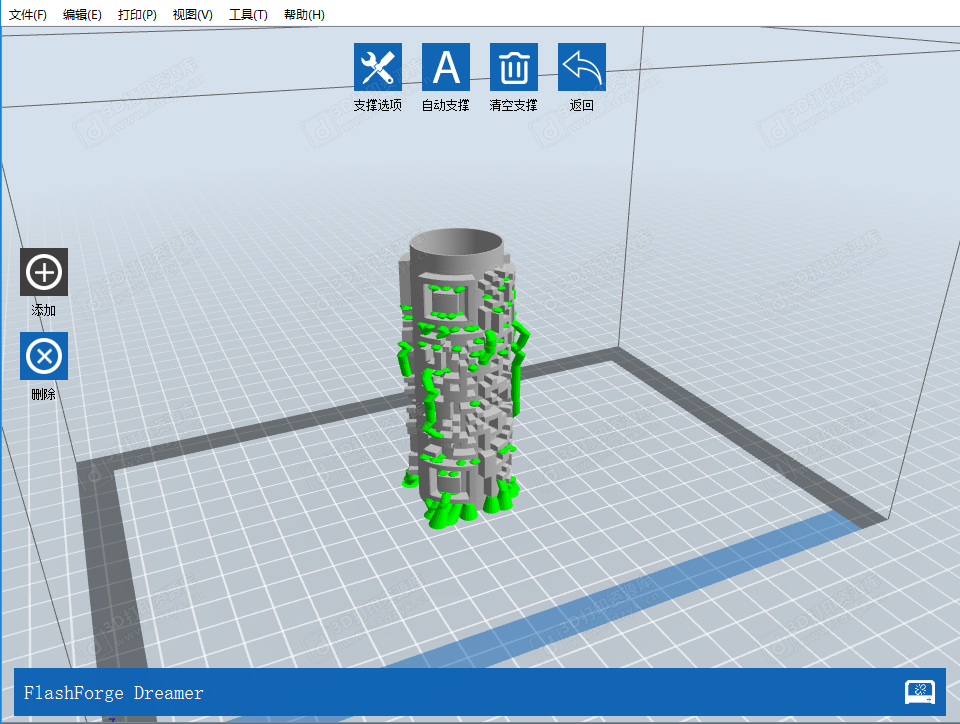Open the 工具(T) menu
960x724 pixels.
[x=248, y=15]
